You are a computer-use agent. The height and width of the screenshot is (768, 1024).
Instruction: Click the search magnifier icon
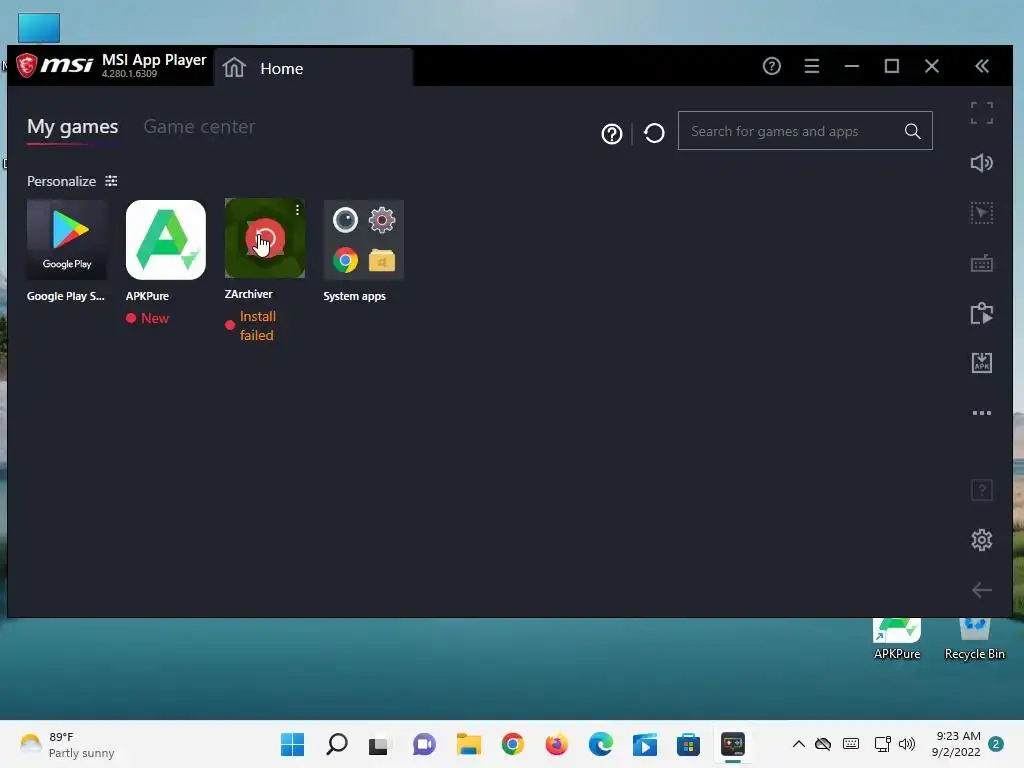[912, 131]
